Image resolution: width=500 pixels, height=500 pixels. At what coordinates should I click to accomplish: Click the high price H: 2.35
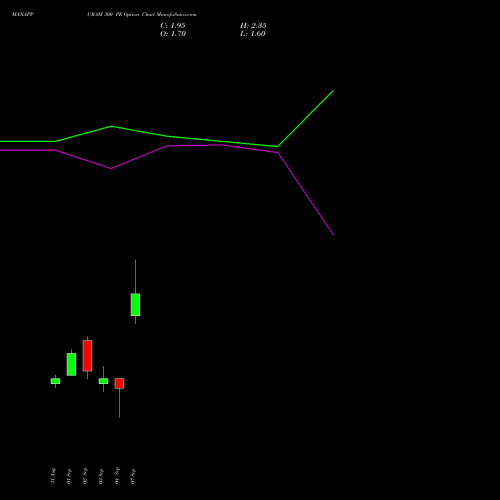253,26
